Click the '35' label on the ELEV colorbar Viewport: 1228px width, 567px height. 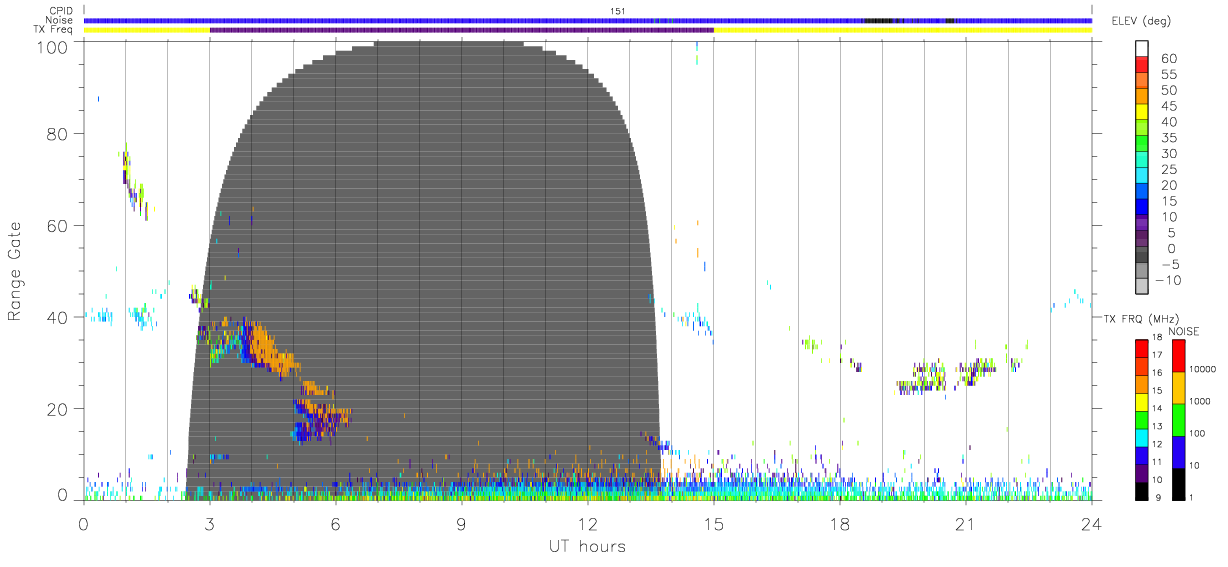click(1167, 137)
